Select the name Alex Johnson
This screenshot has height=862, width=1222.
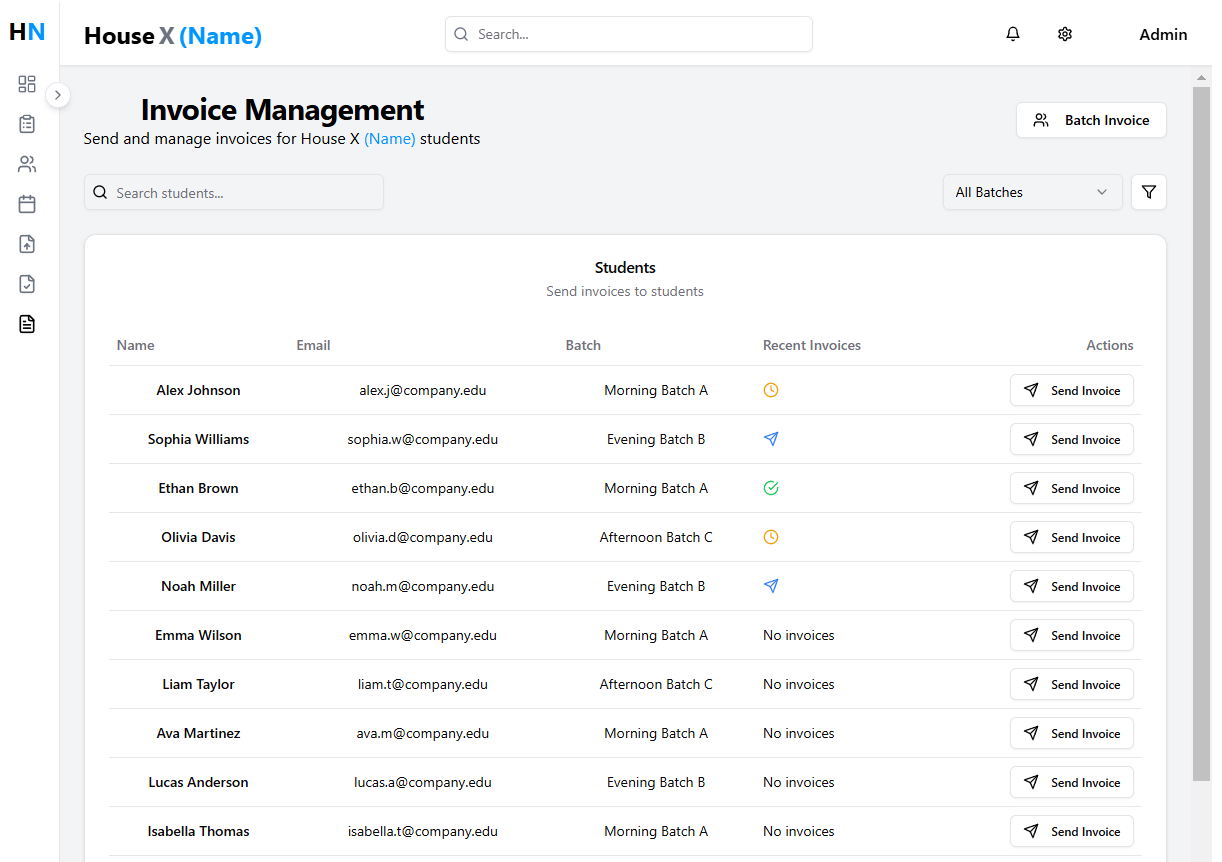point(198,390)
